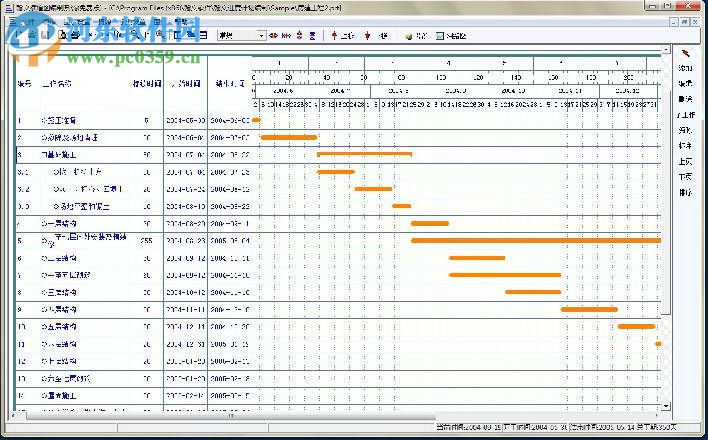Click the 子工作 button in right sidebar
Viewport: 708px width, 440px height.
[685, 115]
